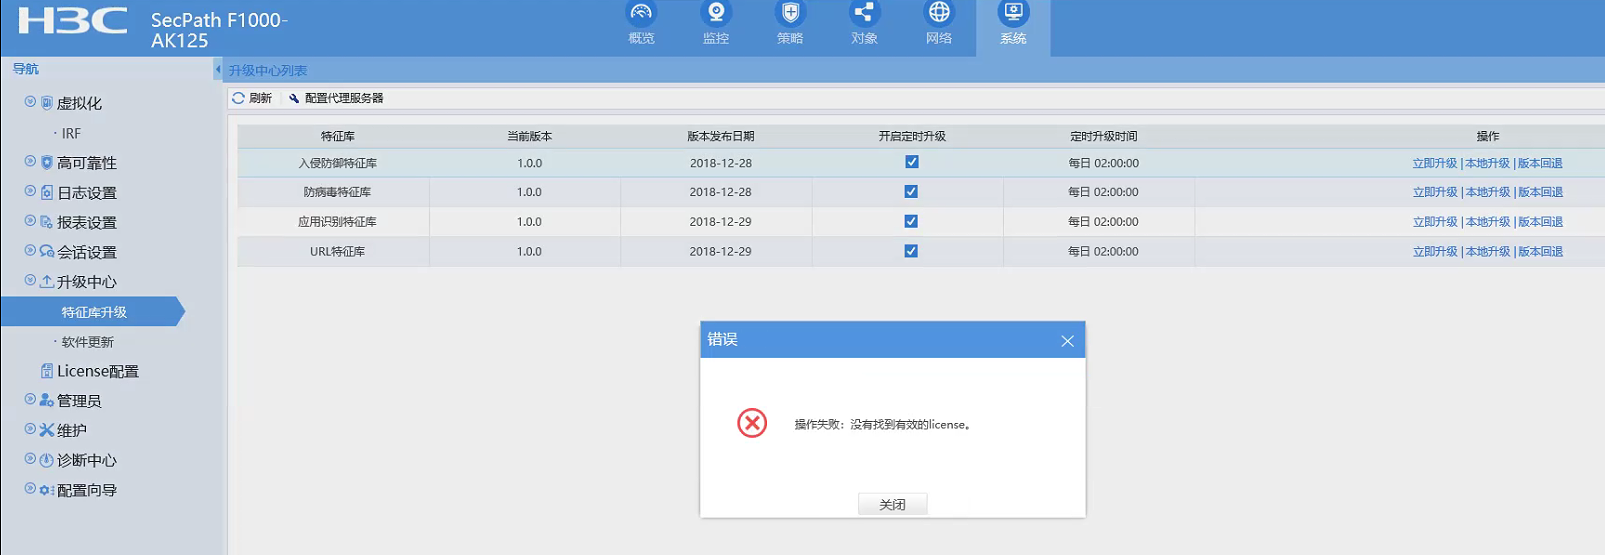1605x555 pixels.
Task: Close the 错误 dialog with X
Action: (x=1067, y=341)
